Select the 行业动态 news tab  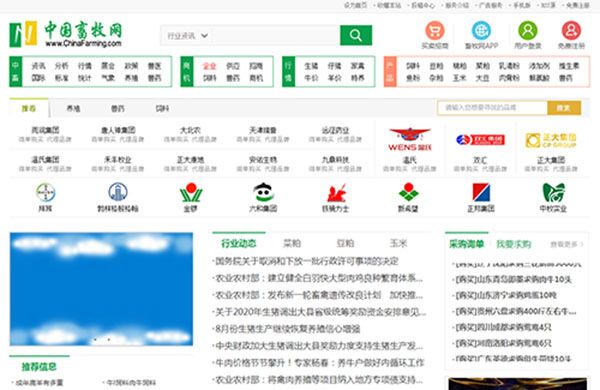pos(239,243)
